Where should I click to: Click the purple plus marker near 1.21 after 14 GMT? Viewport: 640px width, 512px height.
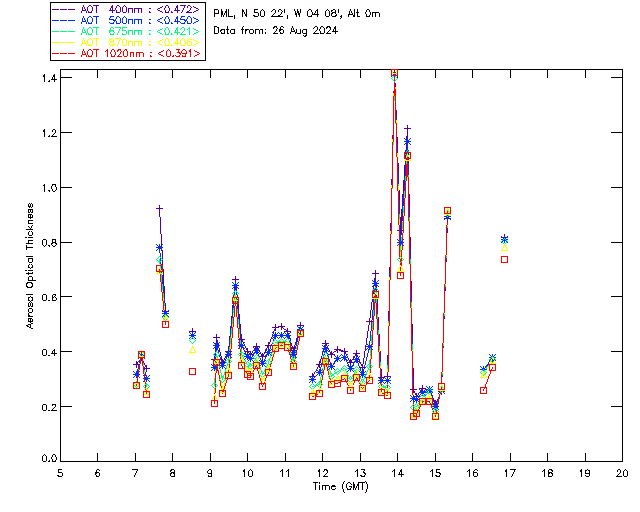coord(407,129)
